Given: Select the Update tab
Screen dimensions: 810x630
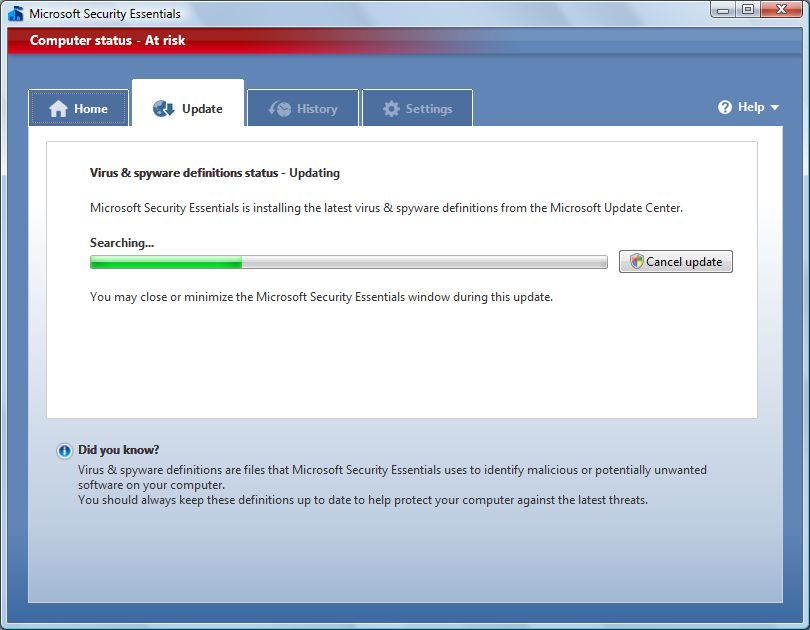Looking at the screenshot, I should pos(188,108).
